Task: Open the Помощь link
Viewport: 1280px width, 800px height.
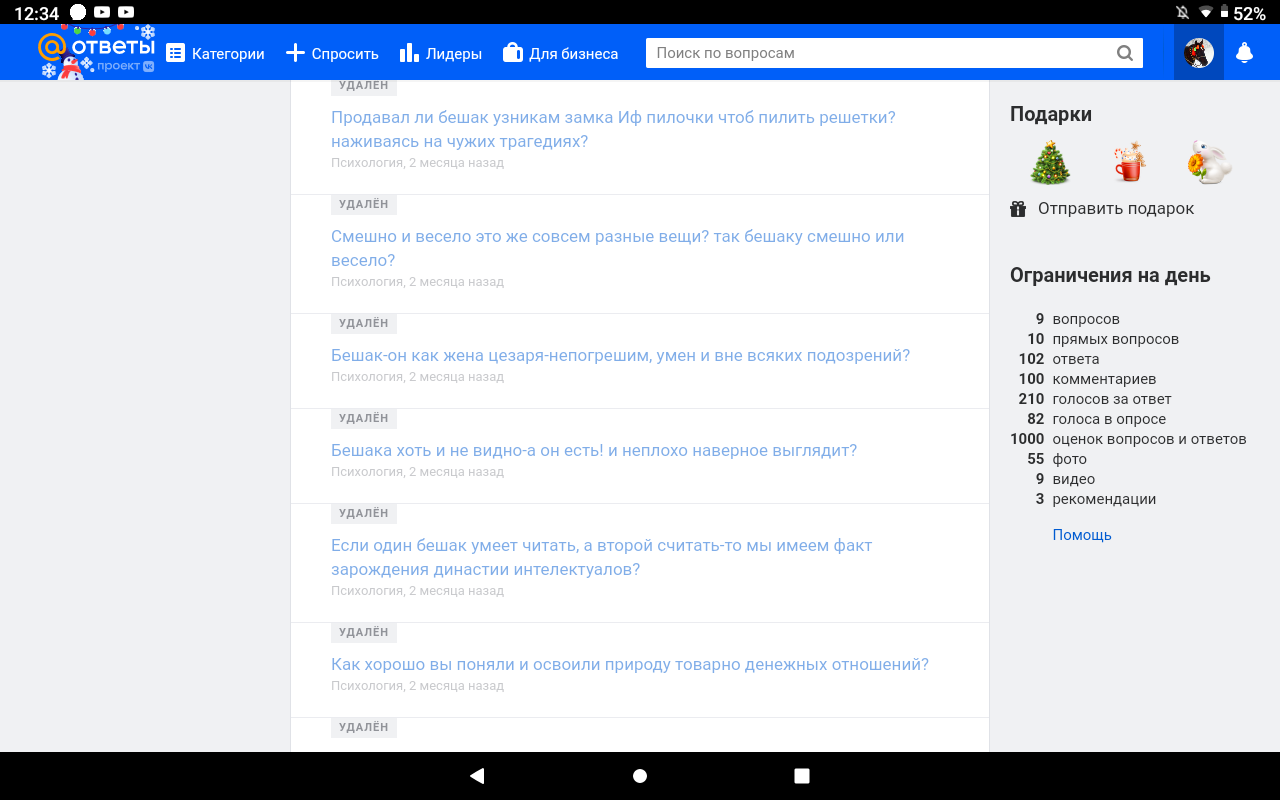Action: click(1082, 535)
